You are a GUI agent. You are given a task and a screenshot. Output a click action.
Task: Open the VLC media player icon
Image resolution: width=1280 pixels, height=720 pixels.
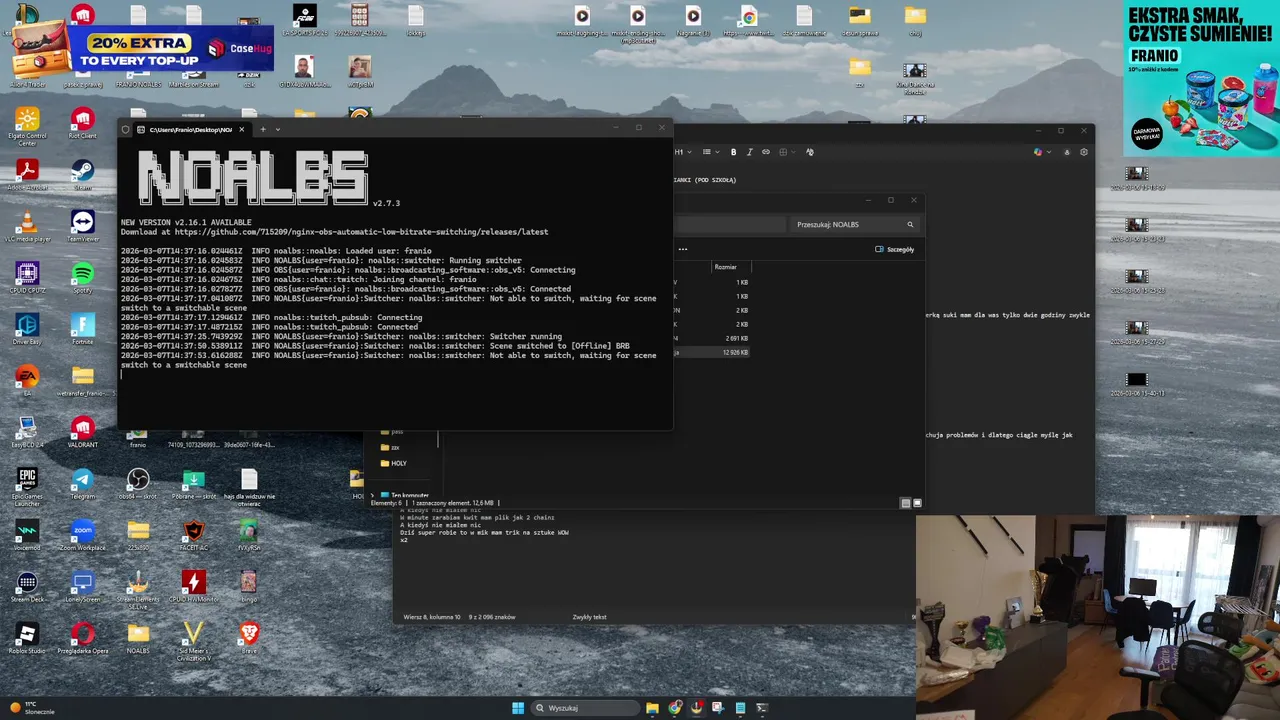27,227
